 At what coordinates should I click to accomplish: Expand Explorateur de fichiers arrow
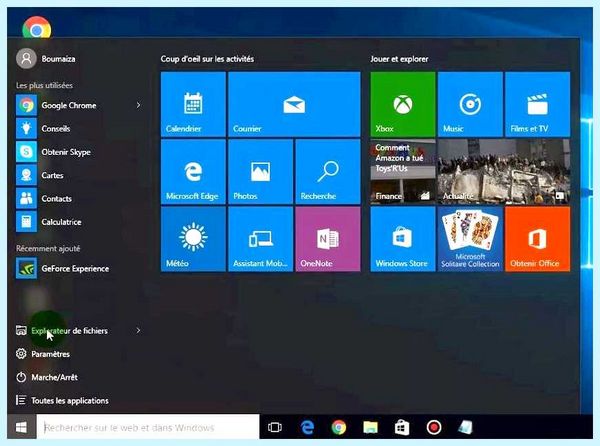(139, 330)
